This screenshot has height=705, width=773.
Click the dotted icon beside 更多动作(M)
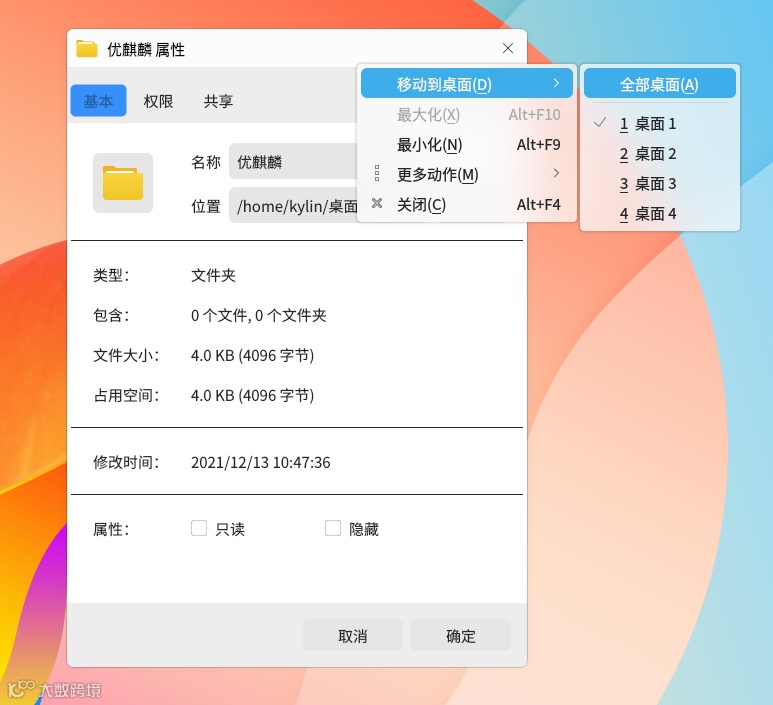pyautogui.click(x=377, y=173)
